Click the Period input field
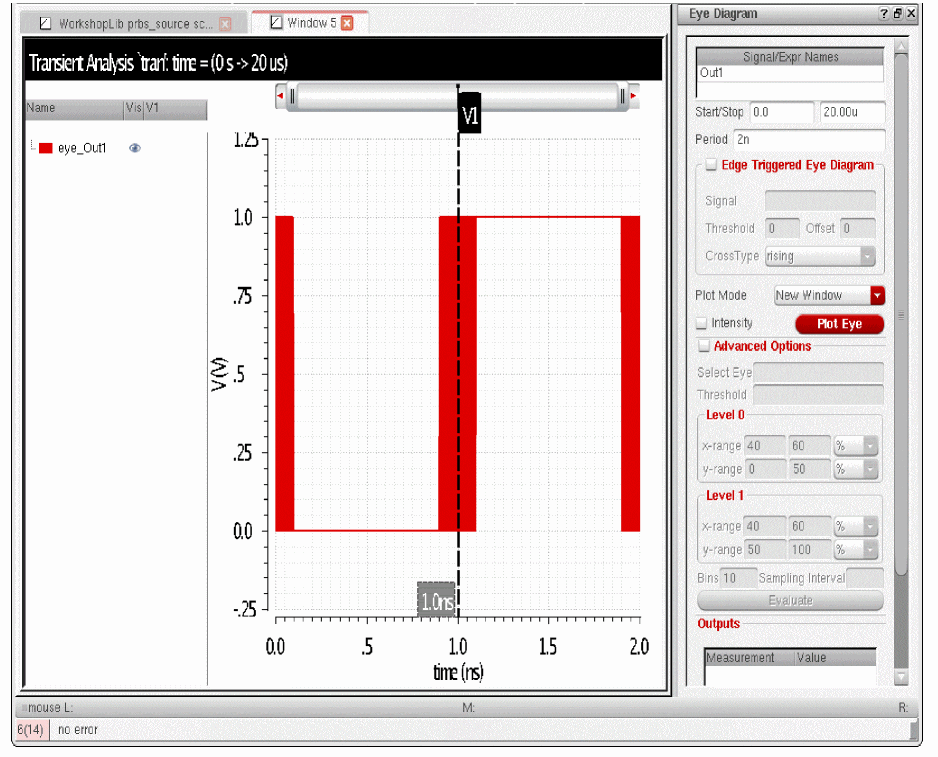The height and width of the screenshot is (757, 938). point(809,139)
